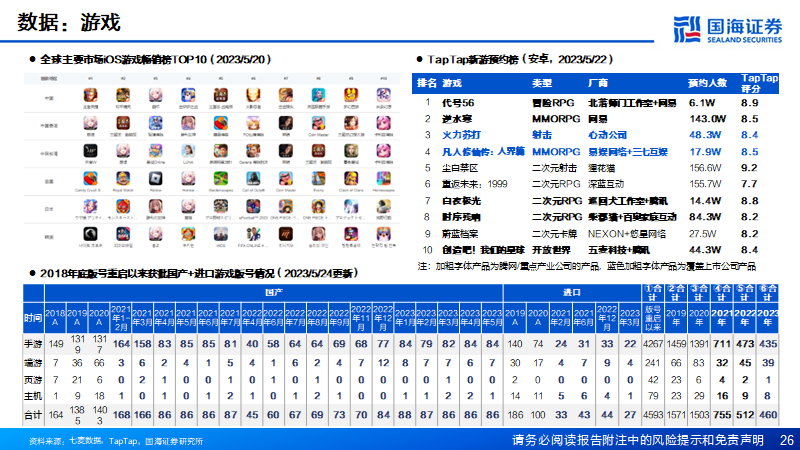Click the Monster Strike icon in the Japan row
Image resolution: width=800 pixels, height=450 pixels.
pos(122,206)
